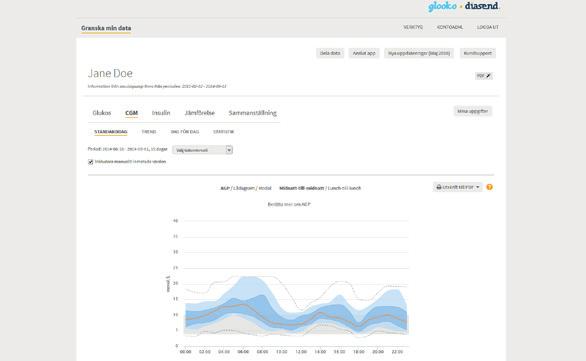Switch to the Lådagram chart view

pyautogui.click(x=244, y=188)
